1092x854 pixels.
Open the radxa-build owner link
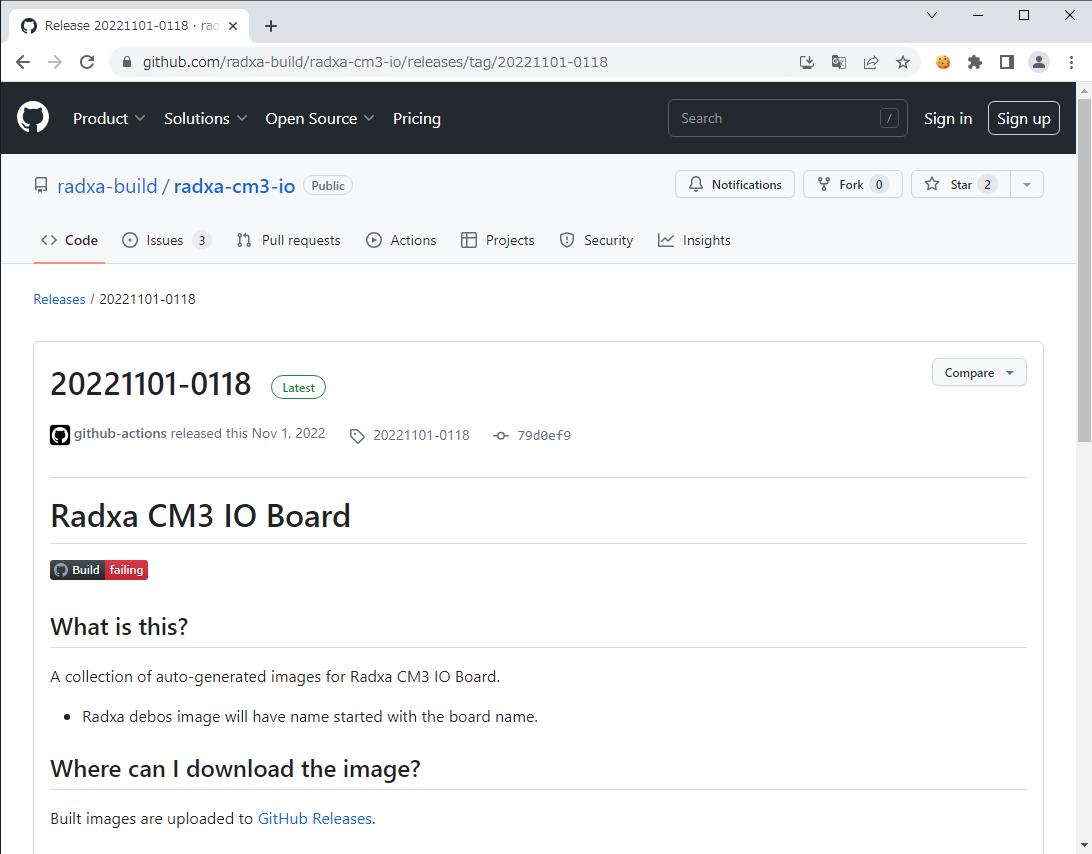107,186
